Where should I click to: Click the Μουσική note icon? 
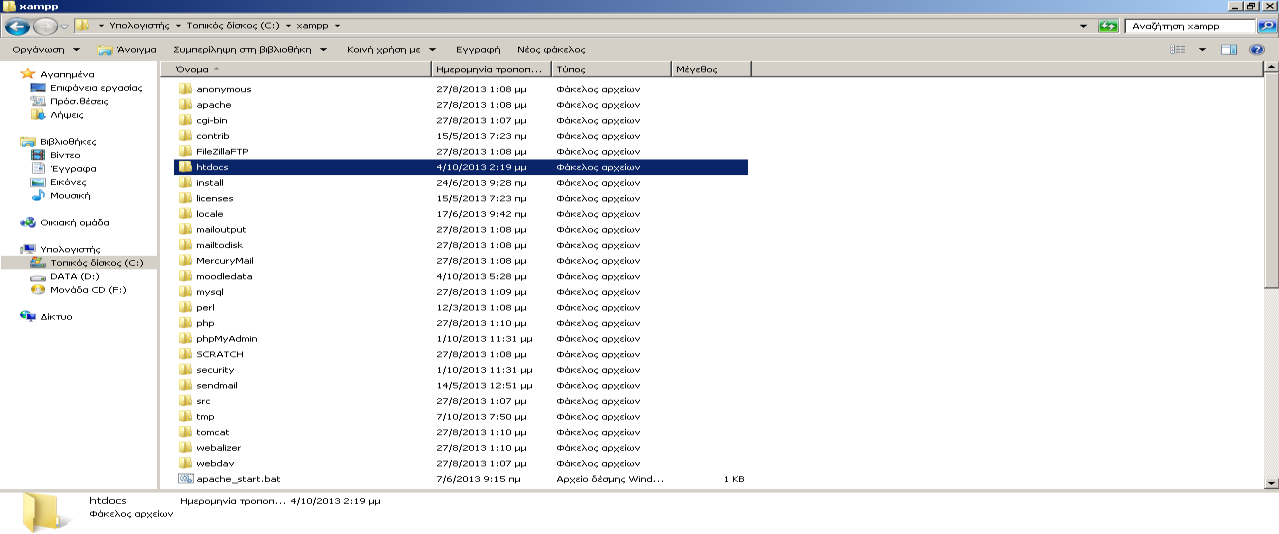39,195
